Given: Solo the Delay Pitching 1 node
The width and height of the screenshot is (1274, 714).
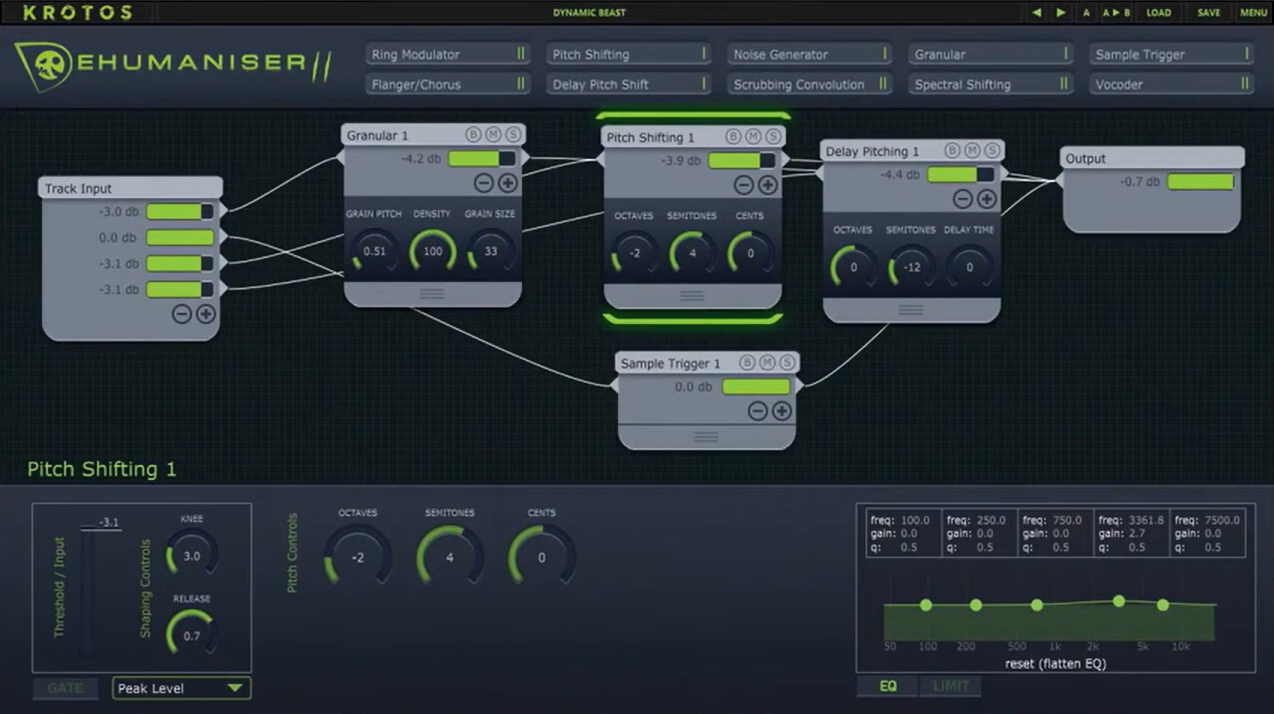Looking at the screenshot, I should 992,151.
